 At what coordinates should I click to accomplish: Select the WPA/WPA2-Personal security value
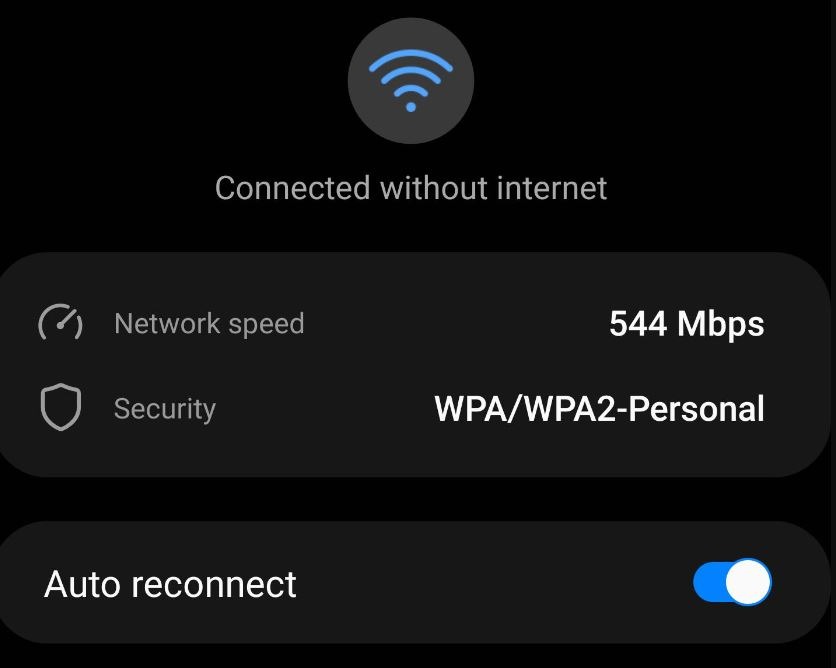(x=599, y=409)
